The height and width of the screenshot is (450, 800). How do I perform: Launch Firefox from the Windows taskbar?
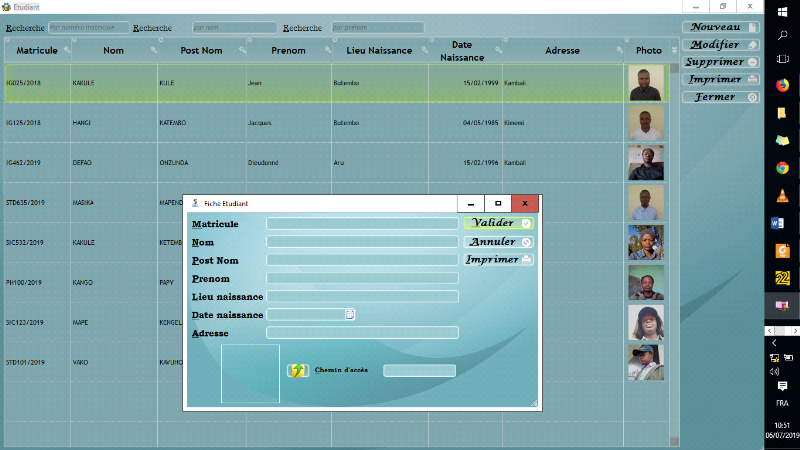click(782, 86)
